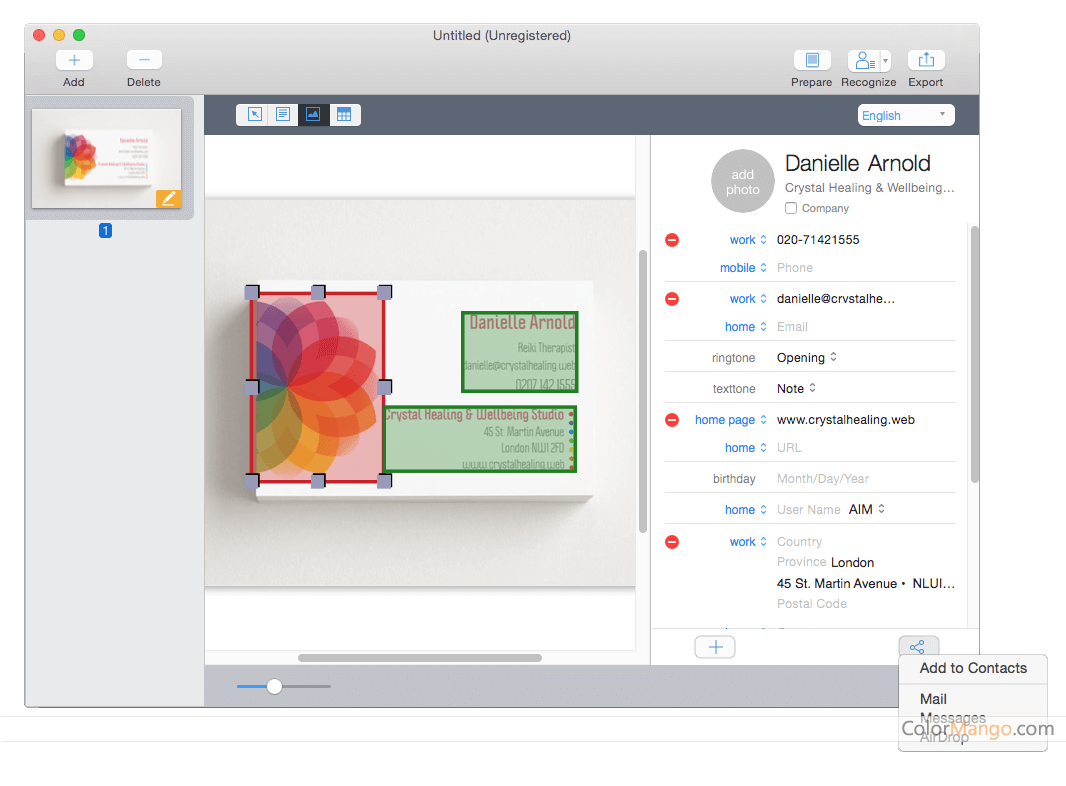
Task: Enable the Company checkbox
Action: [791, 208]
